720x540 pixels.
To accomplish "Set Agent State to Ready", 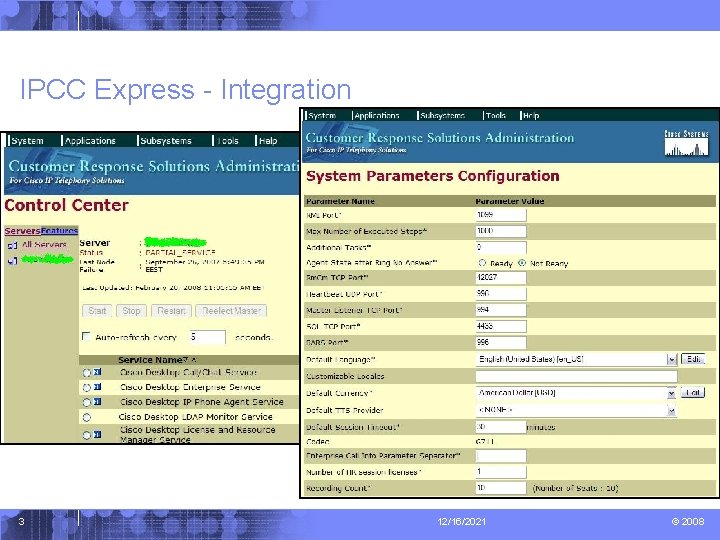I will click(482, 263).
